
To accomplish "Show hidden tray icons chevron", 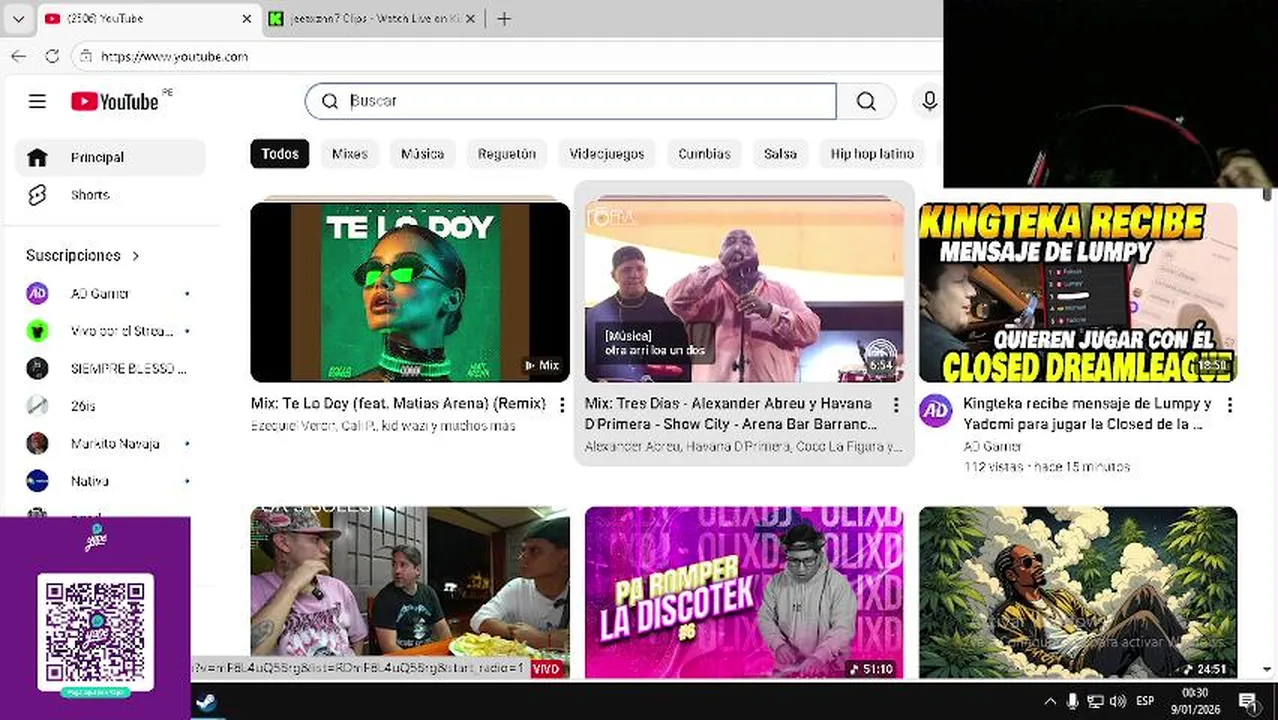I will pyautogui.click(x=1050, y=701).
